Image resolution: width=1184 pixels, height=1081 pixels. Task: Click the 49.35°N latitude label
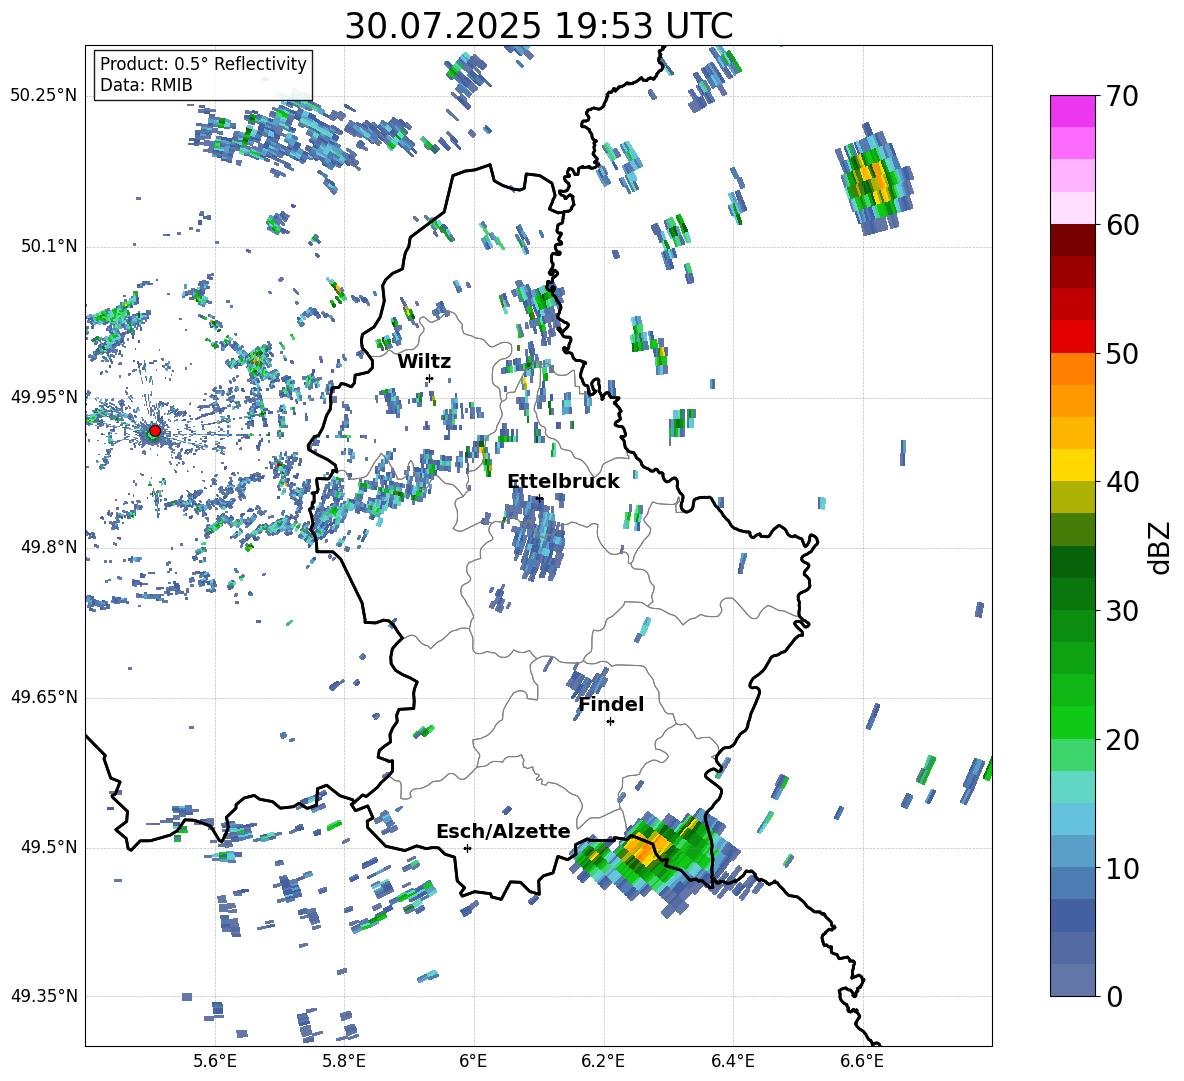44,996
